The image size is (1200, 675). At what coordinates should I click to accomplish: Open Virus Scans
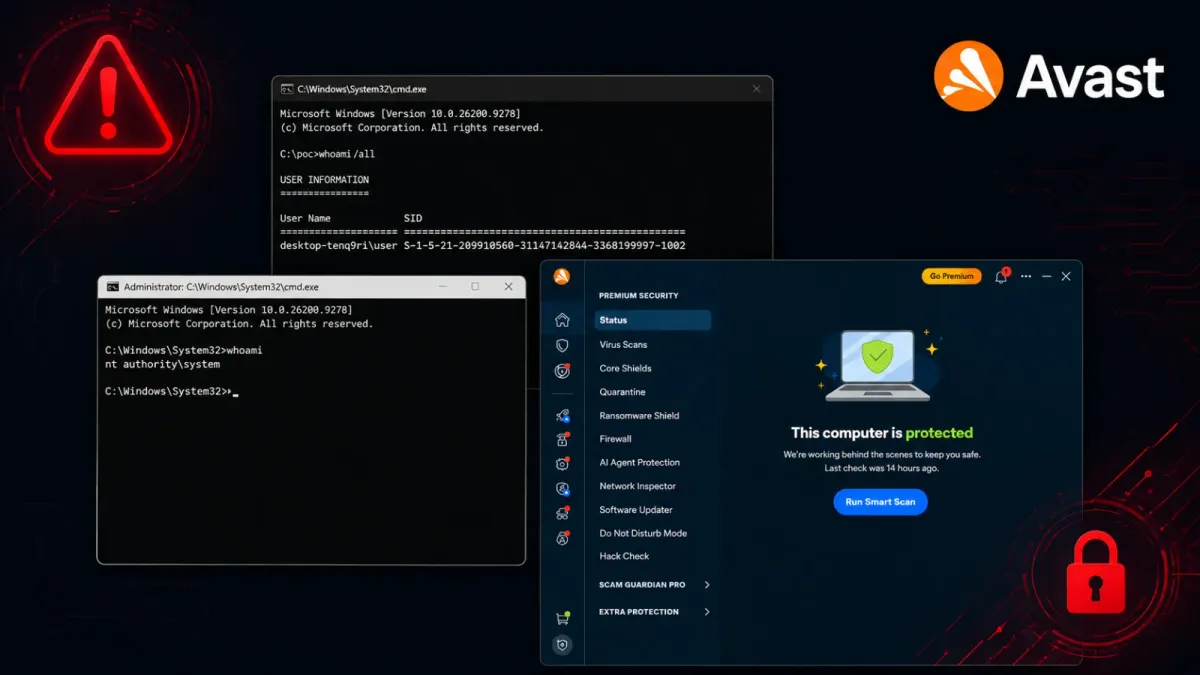[x=623, y=344]
